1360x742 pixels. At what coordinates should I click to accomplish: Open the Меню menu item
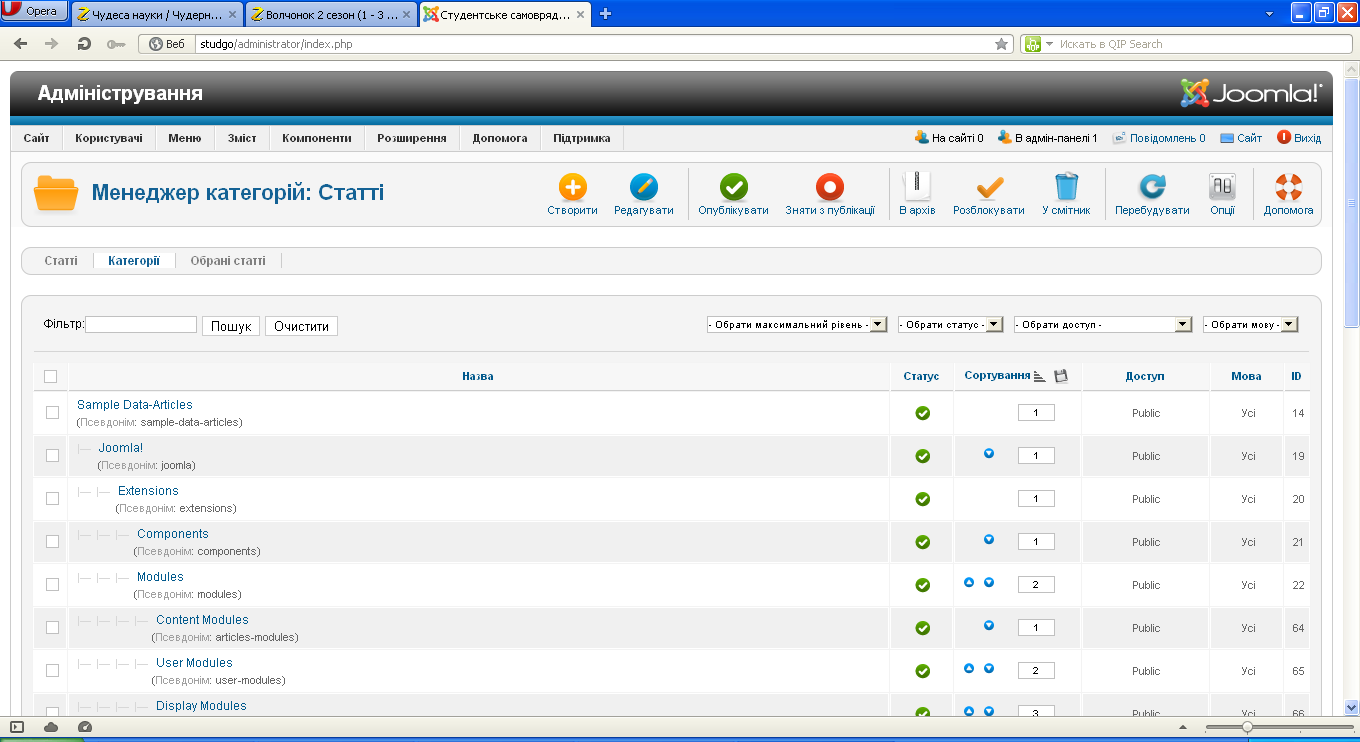(185, 138)
